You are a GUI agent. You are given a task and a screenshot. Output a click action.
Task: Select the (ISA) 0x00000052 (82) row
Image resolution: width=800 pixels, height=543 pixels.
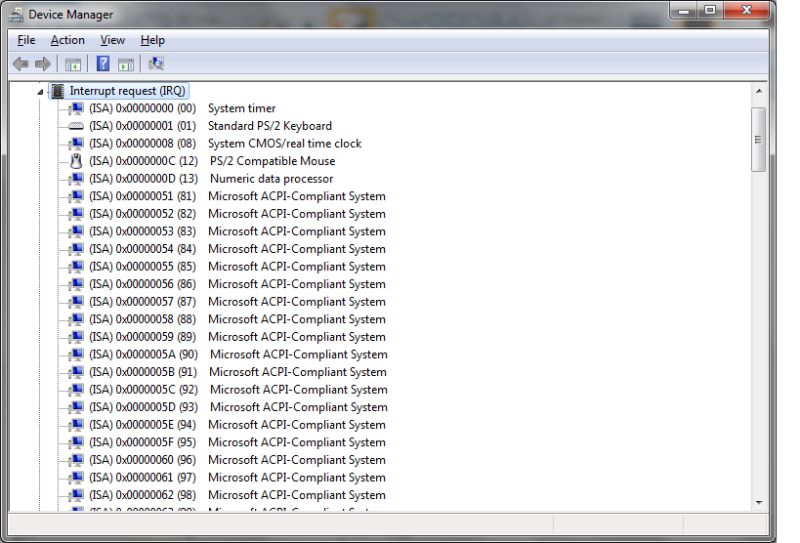point(237,214)
